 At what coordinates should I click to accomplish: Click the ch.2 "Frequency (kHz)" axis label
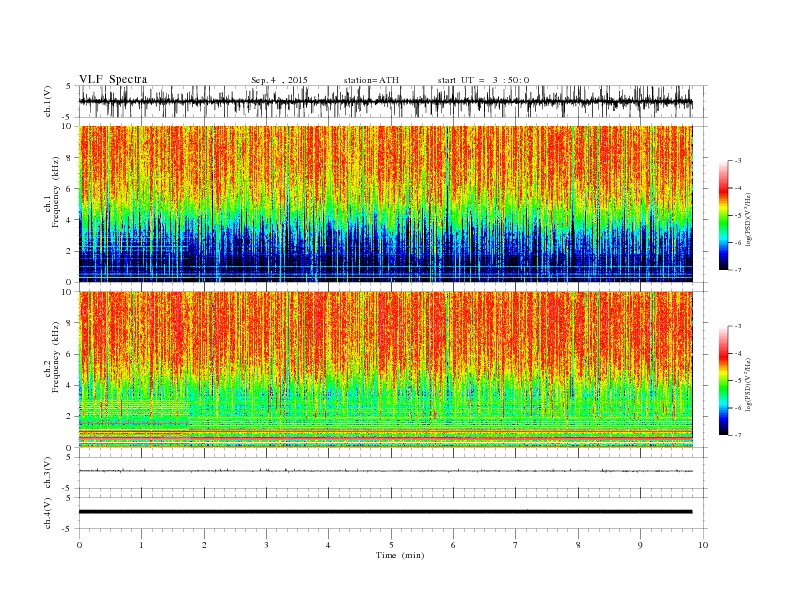coord(55,356)
